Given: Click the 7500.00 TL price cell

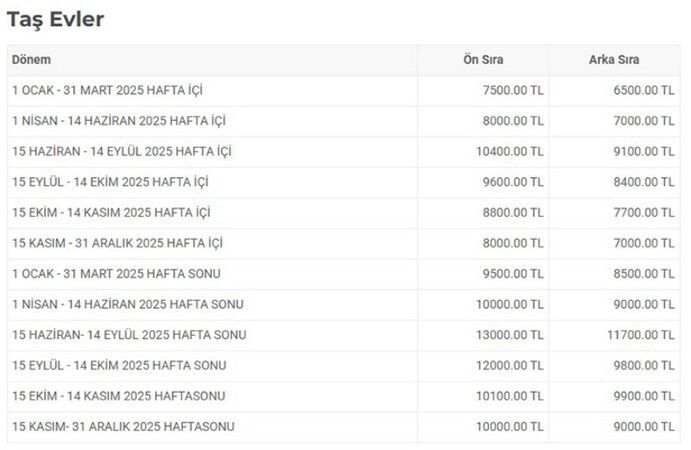Looking at the screenshot, I should pyautogui.click(x=513, y=91).
